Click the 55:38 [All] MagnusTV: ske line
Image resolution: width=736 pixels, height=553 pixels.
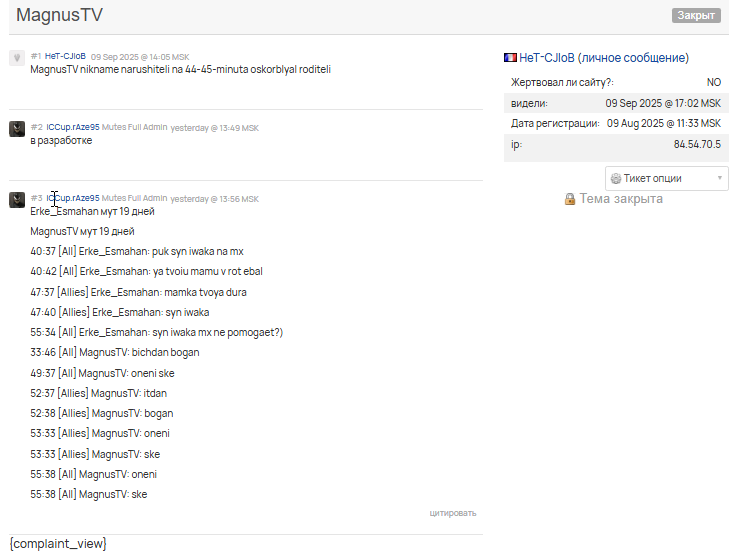coord(89,494)
